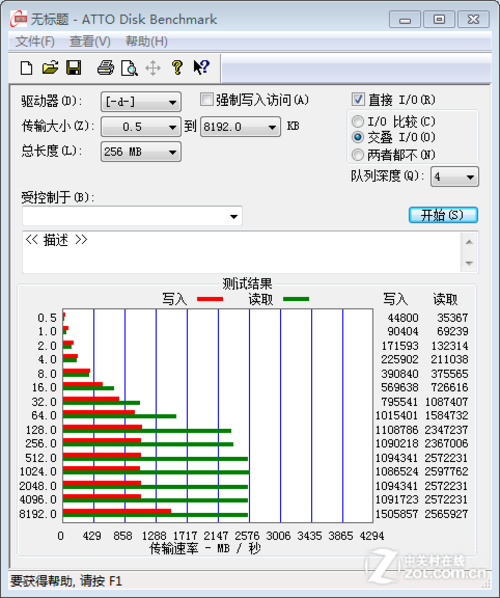500x598 pixels.
Task: Click the four-arrow move toolbar icon
Action: (x=153, y=68)
